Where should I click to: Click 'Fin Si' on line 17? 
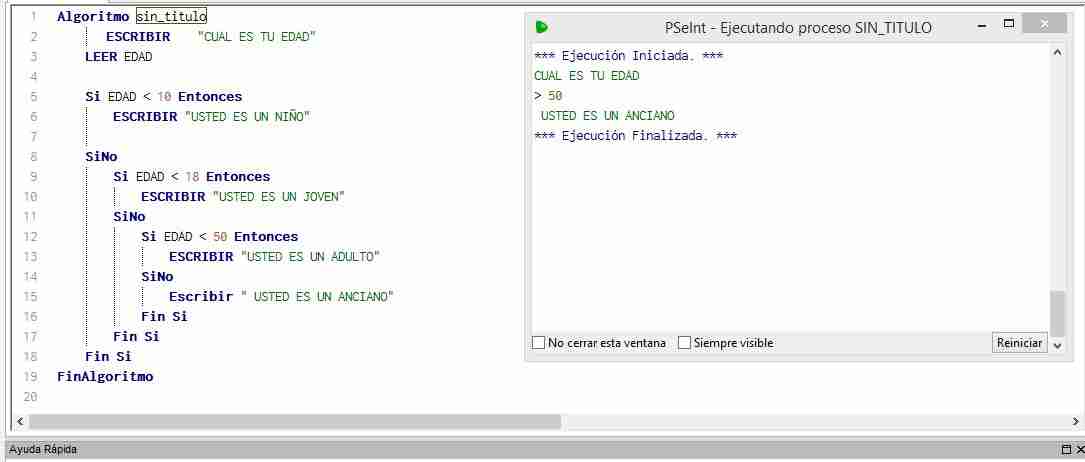tap(136, 337)
